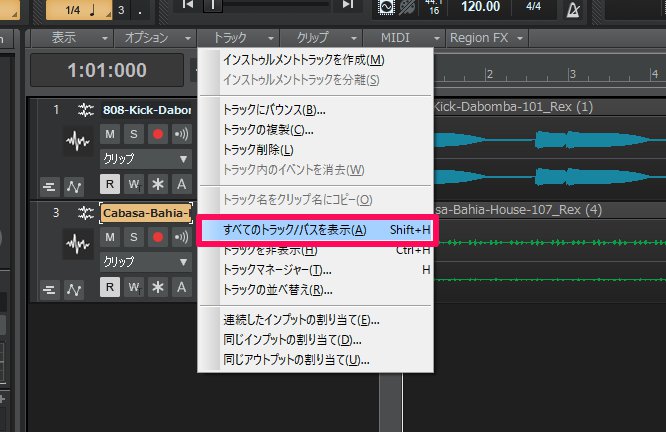Expand the Region FX menu
The width and height of the screenshot is (666, 432).
(486, 38)
